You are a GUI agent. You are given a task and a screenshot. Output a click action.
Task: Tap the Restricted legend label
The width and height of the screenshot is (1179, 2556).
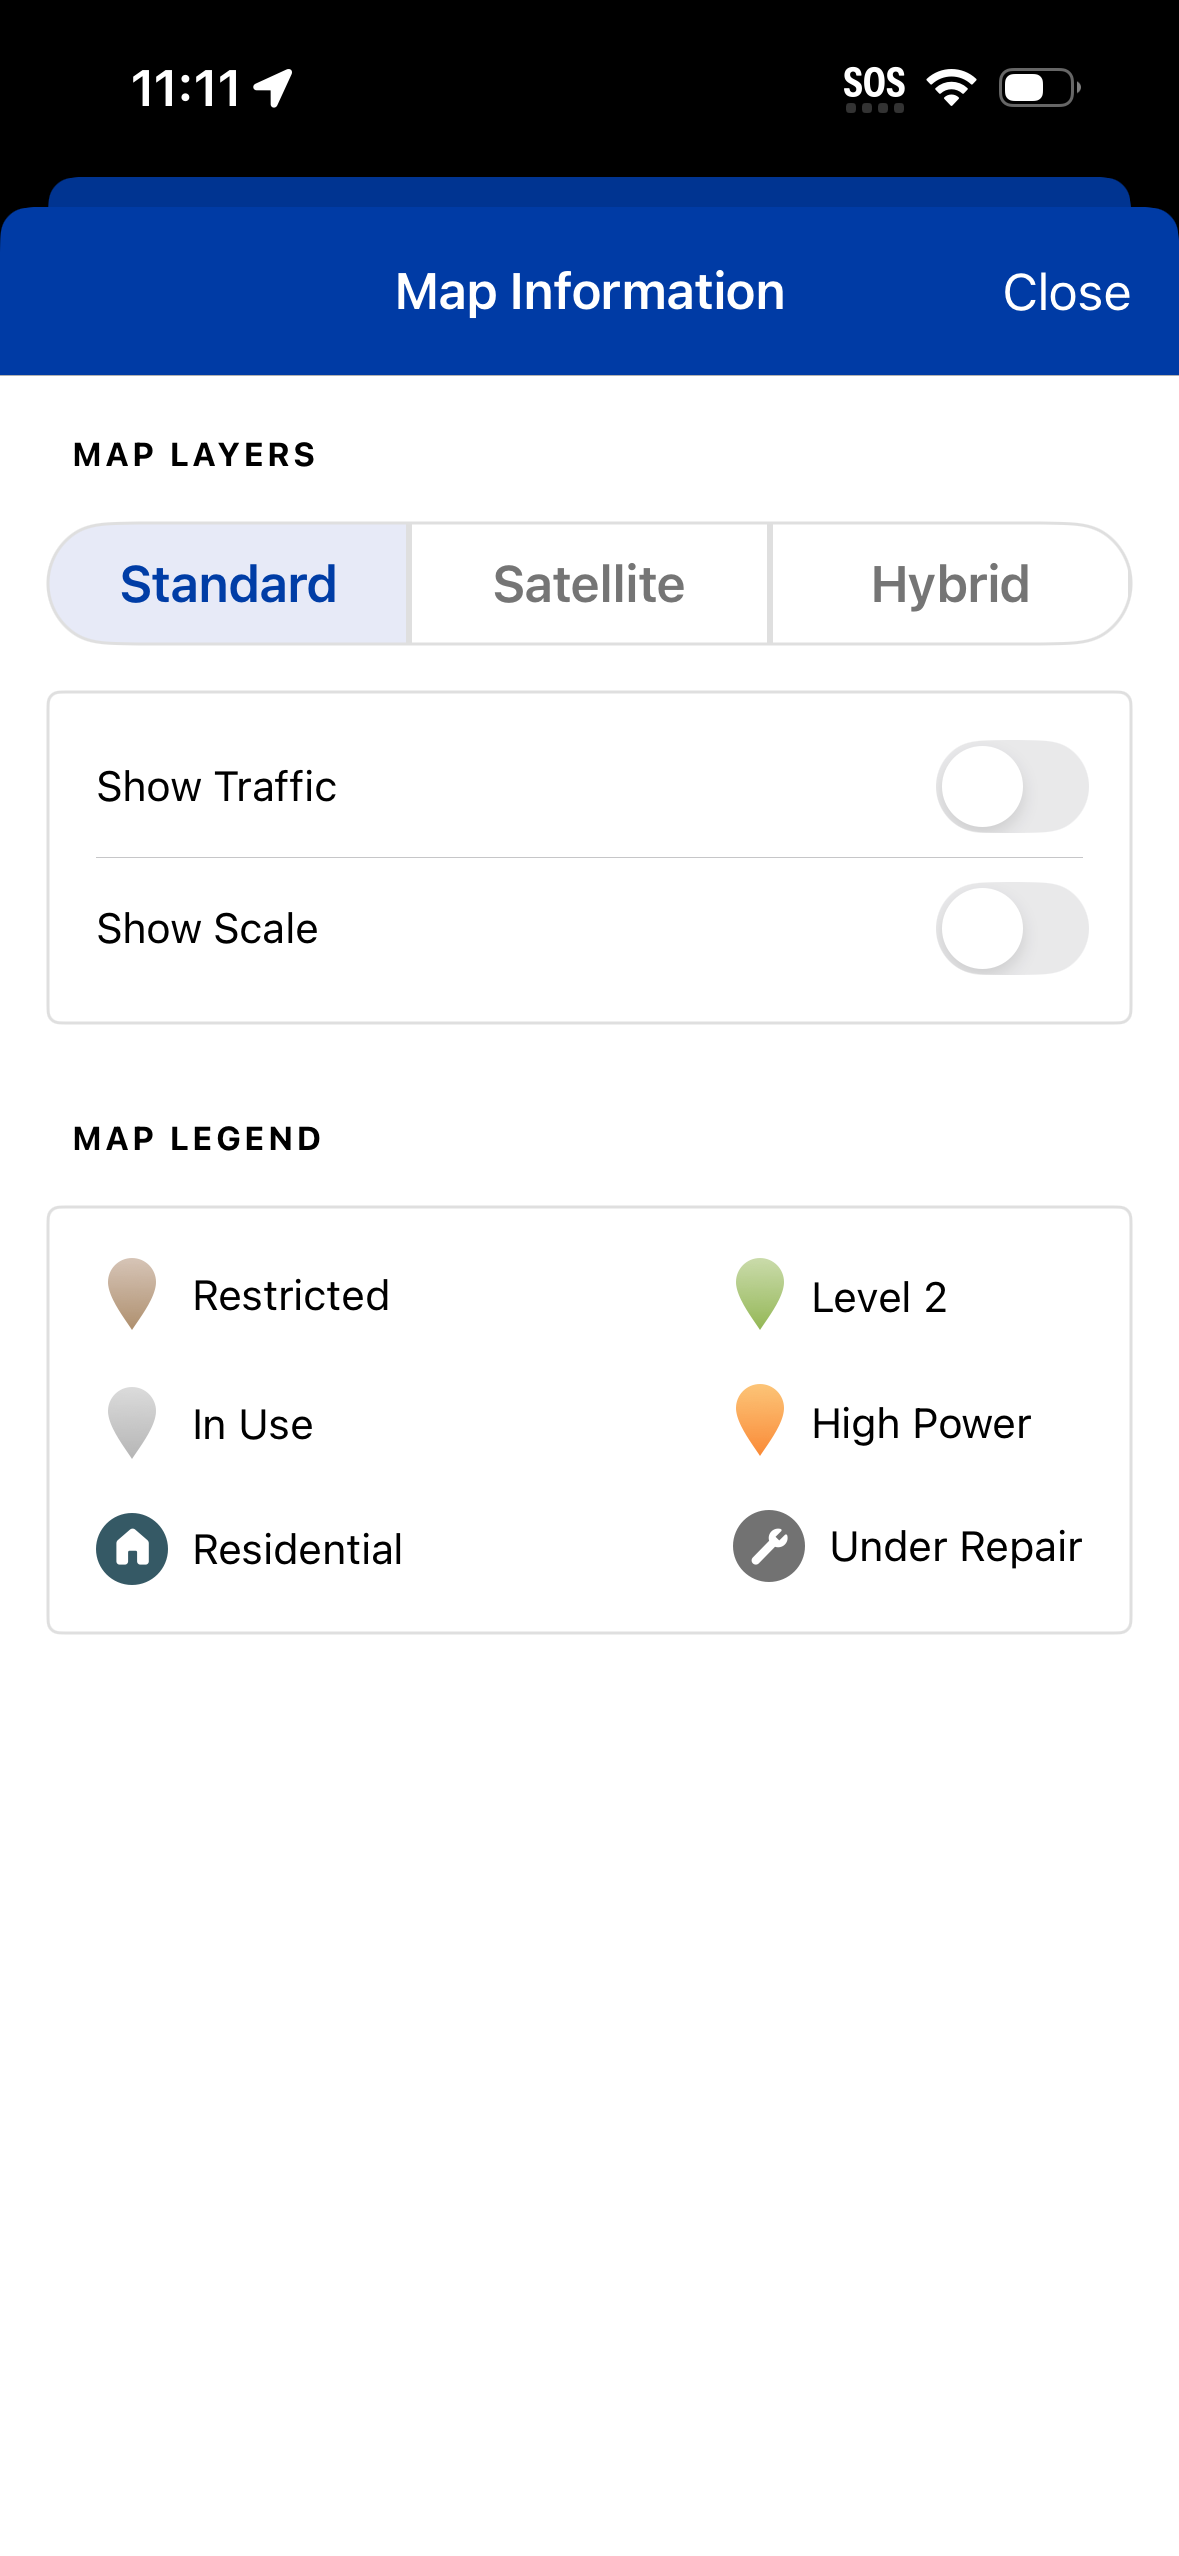291,1296
